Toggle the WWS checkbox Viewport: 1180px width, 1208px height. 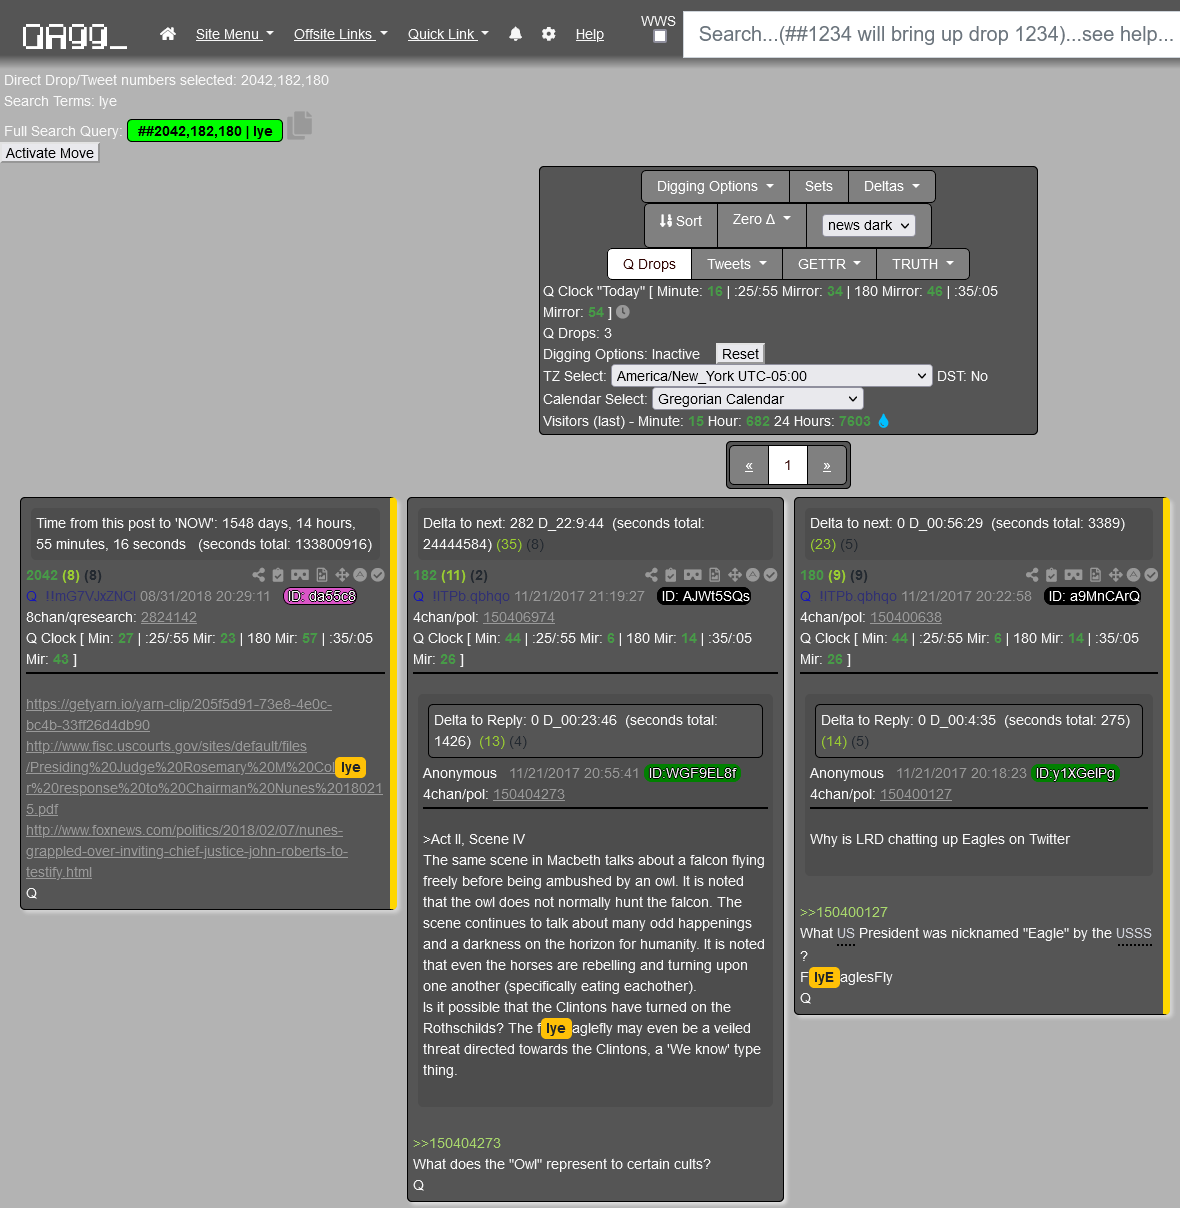tap(660, 36)
